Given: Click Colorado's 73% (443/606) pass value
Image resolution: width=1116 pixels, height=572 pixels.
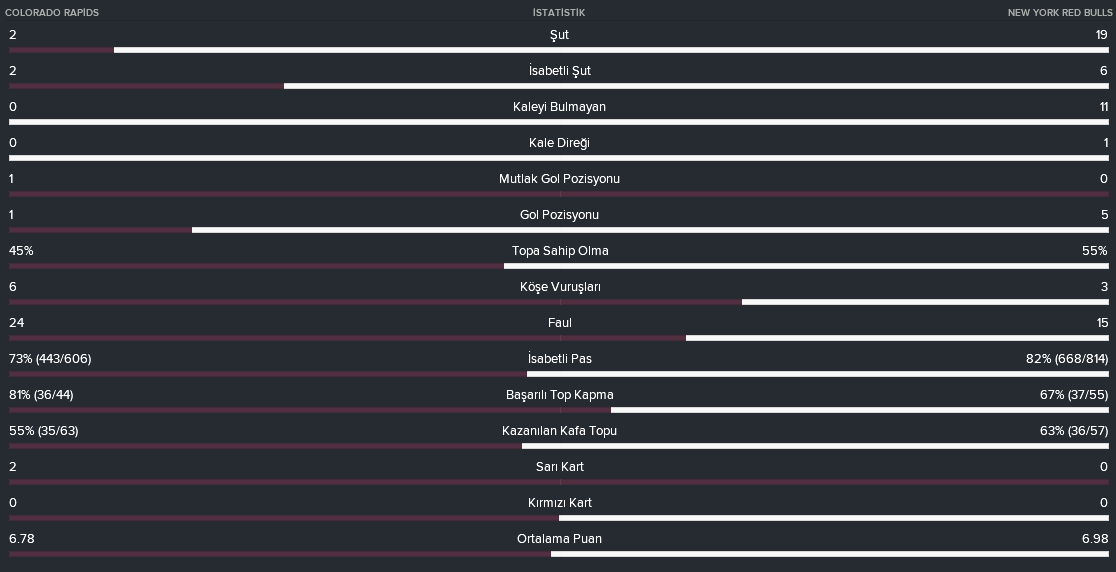Looking at the screenshot, I should 50,359.
